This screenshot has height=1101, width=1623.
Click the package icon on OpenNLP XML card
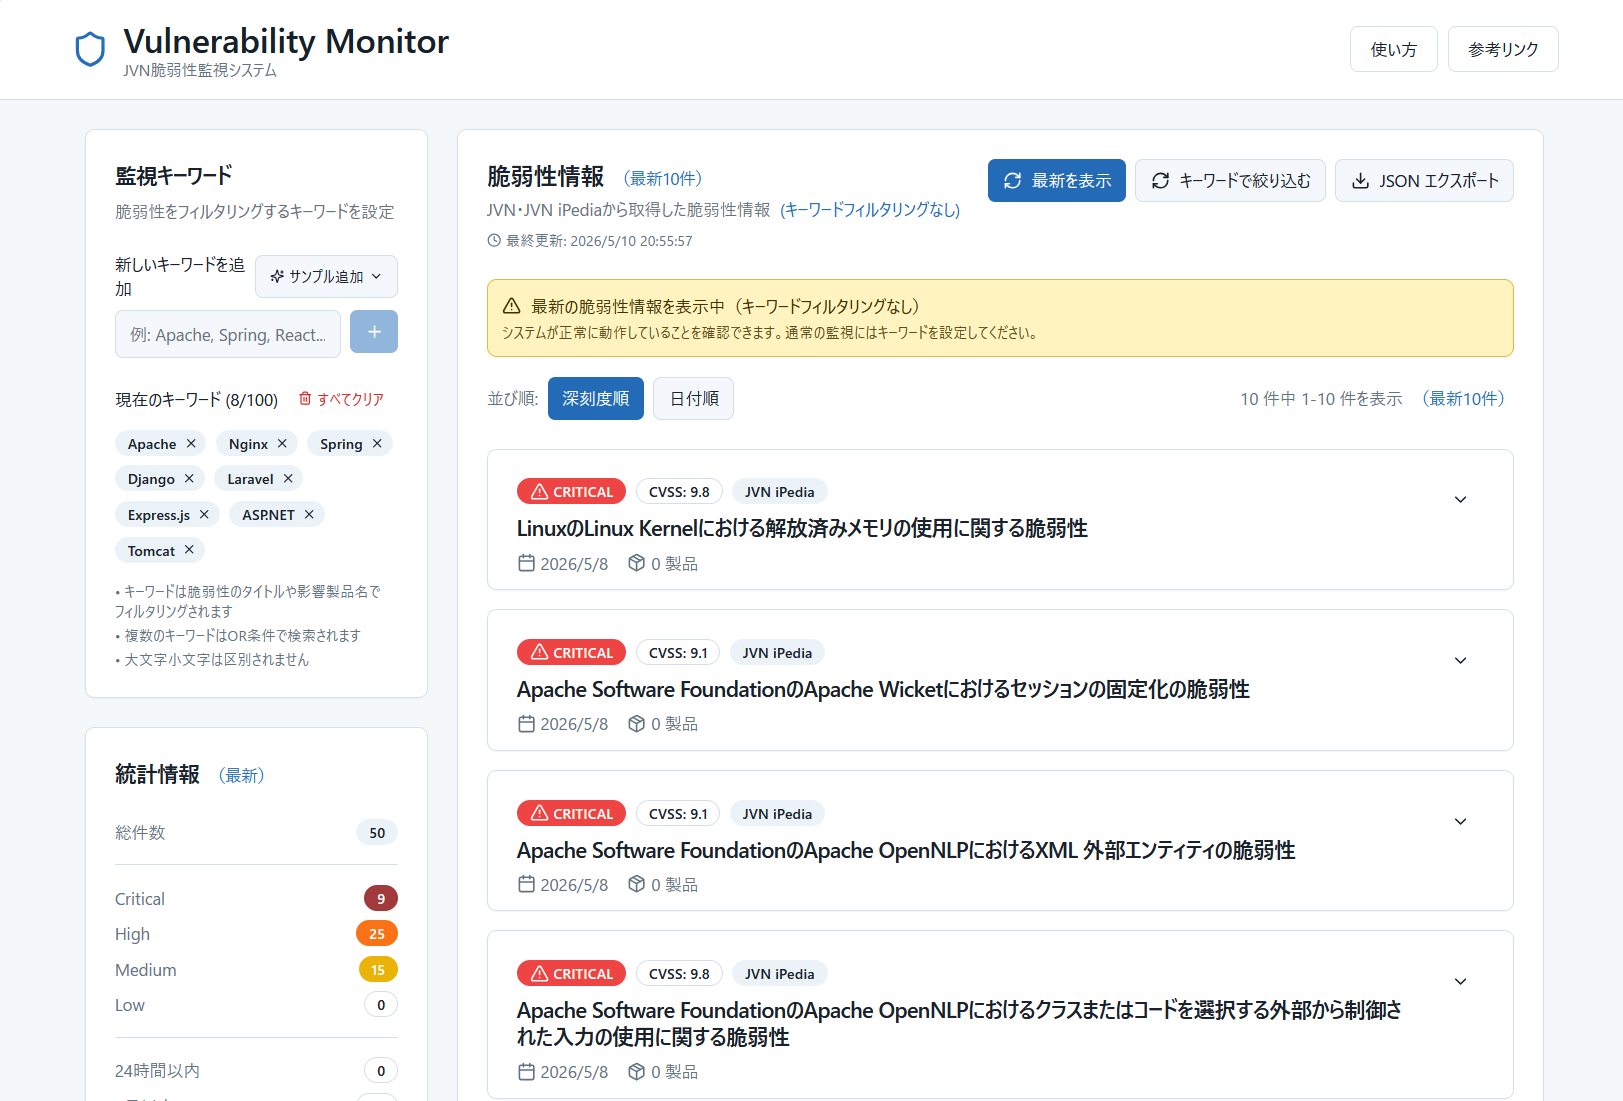636,884
